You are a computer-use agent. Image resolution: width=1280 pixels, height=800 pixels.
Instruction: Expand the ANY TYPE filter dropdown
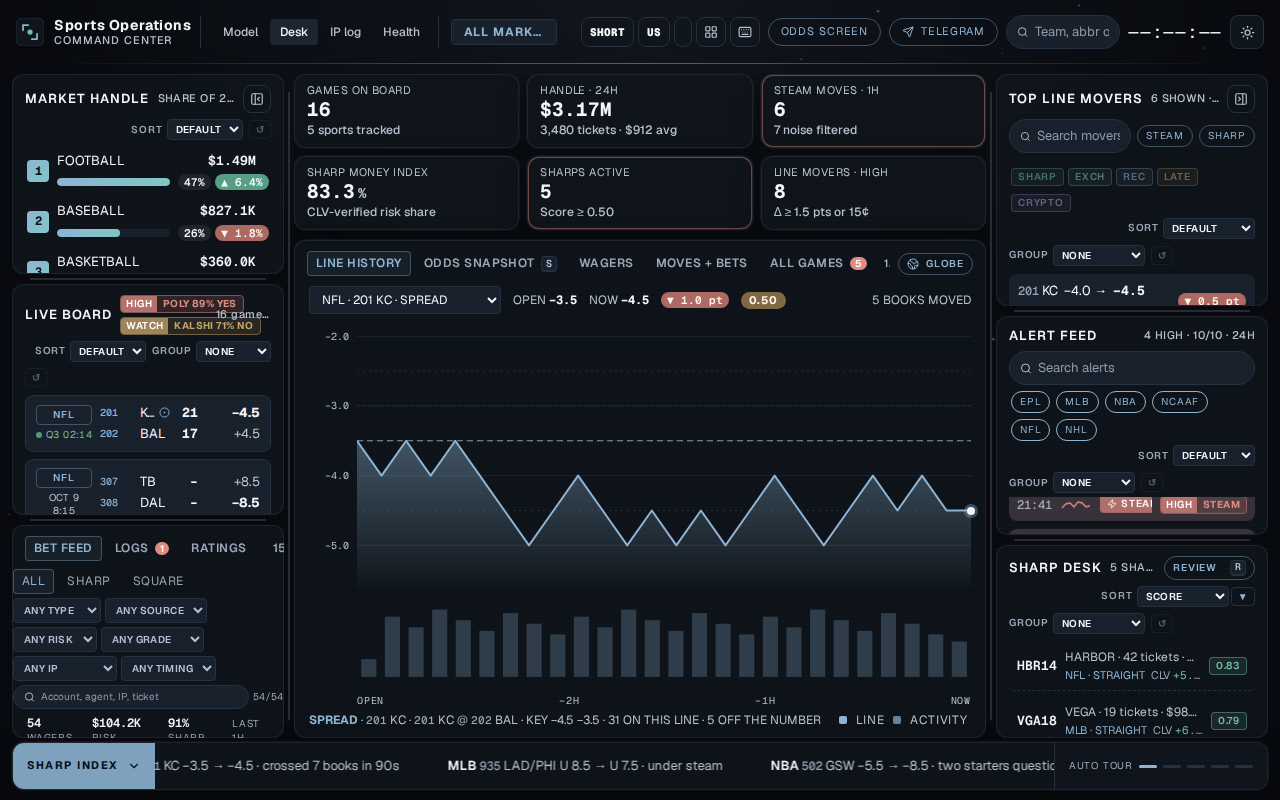click(x=57, y=610)
